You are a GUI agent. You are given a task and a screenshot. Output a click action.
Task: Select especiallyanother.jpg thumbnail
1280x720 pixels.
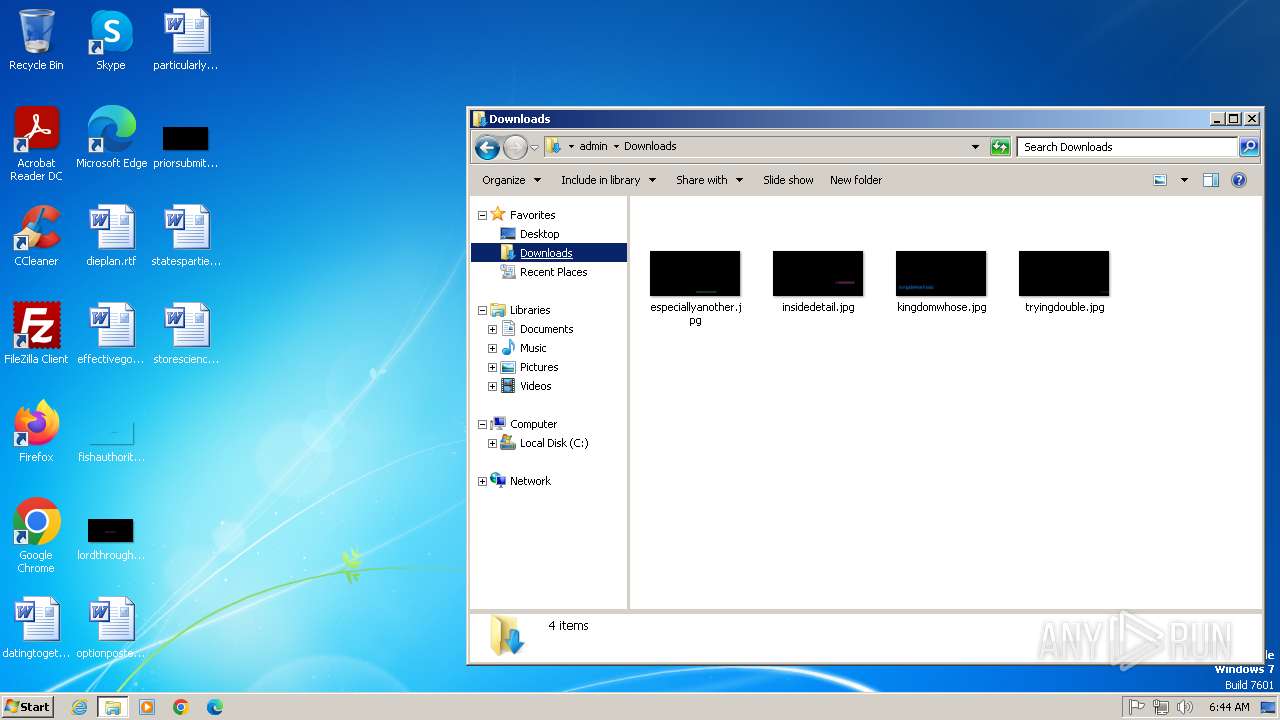point(695,288)
